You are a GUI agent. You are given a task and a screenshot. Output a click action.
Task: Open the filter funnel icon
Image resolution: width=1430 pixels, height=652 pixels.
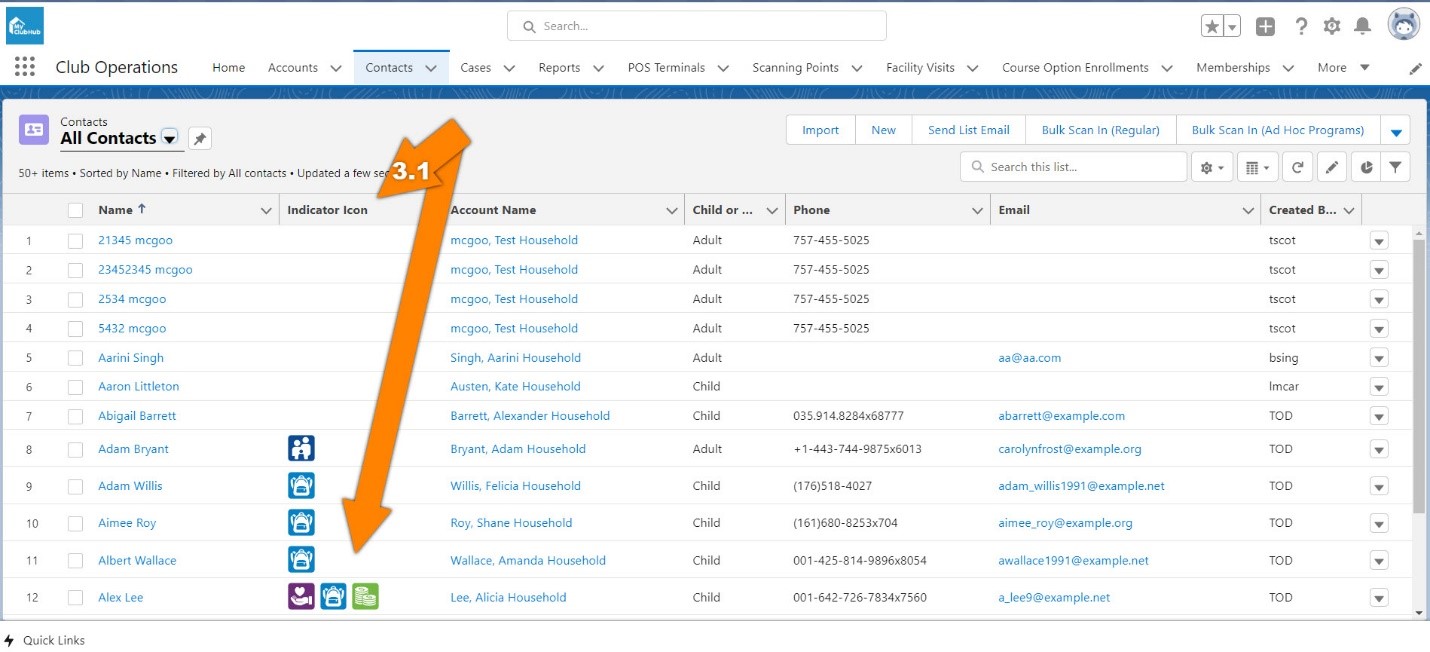pos(1395,168)
